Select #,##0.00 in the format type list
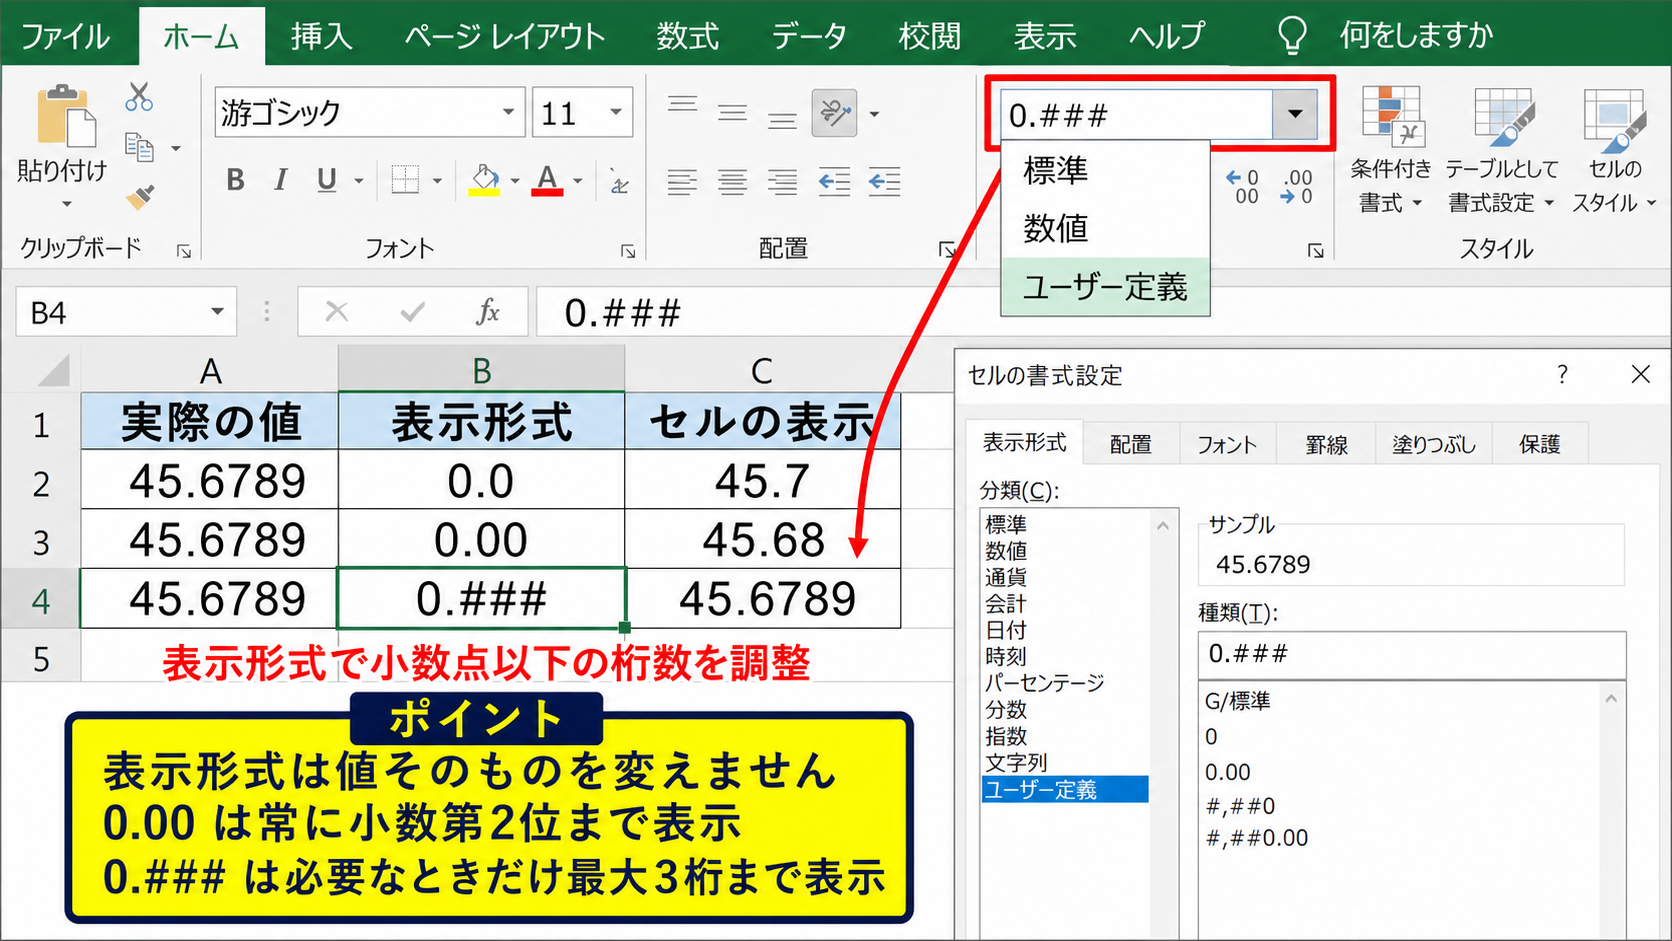Screen dimensions: 1672x941 point(1258,838)
